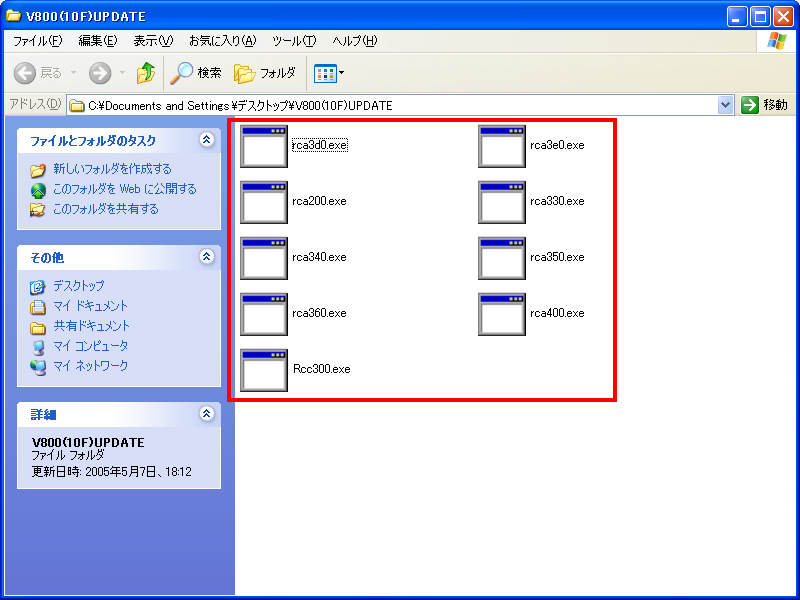This screenshot has width=800, height=600.
Task: Expand the address bar dropdown
Action: pyautogui.click(x=726, y=106)
